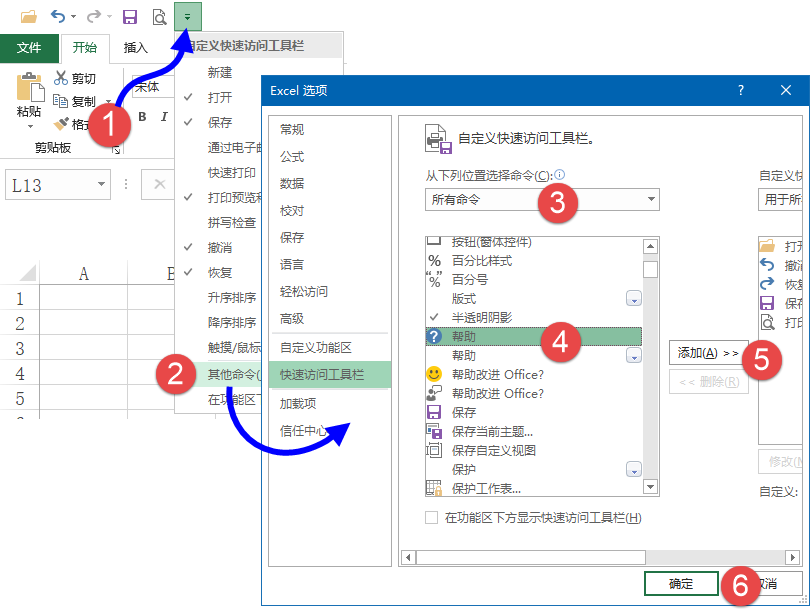The height and width of the screenshot is (612, 812).
Task: Open the Clipboard group dialog launcher
Action: point(117,150)
